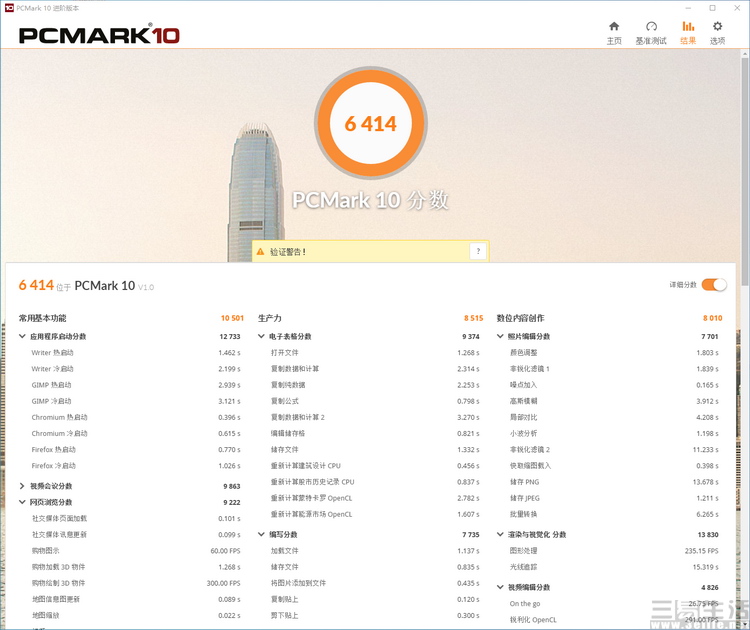Click the 购物绘制 3D 物件 row
The width and height of the screenshot is (750, 630).
point(136,583)
